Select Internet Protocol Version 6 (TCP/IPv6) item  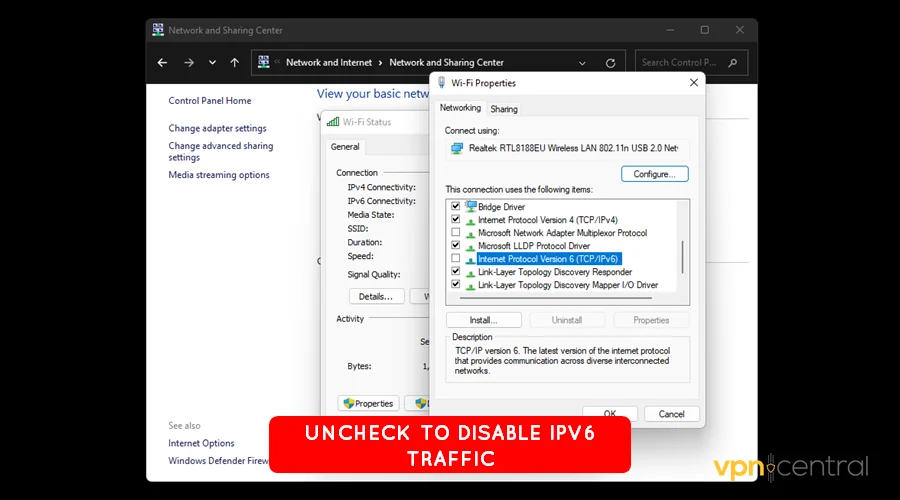(549, 259)
